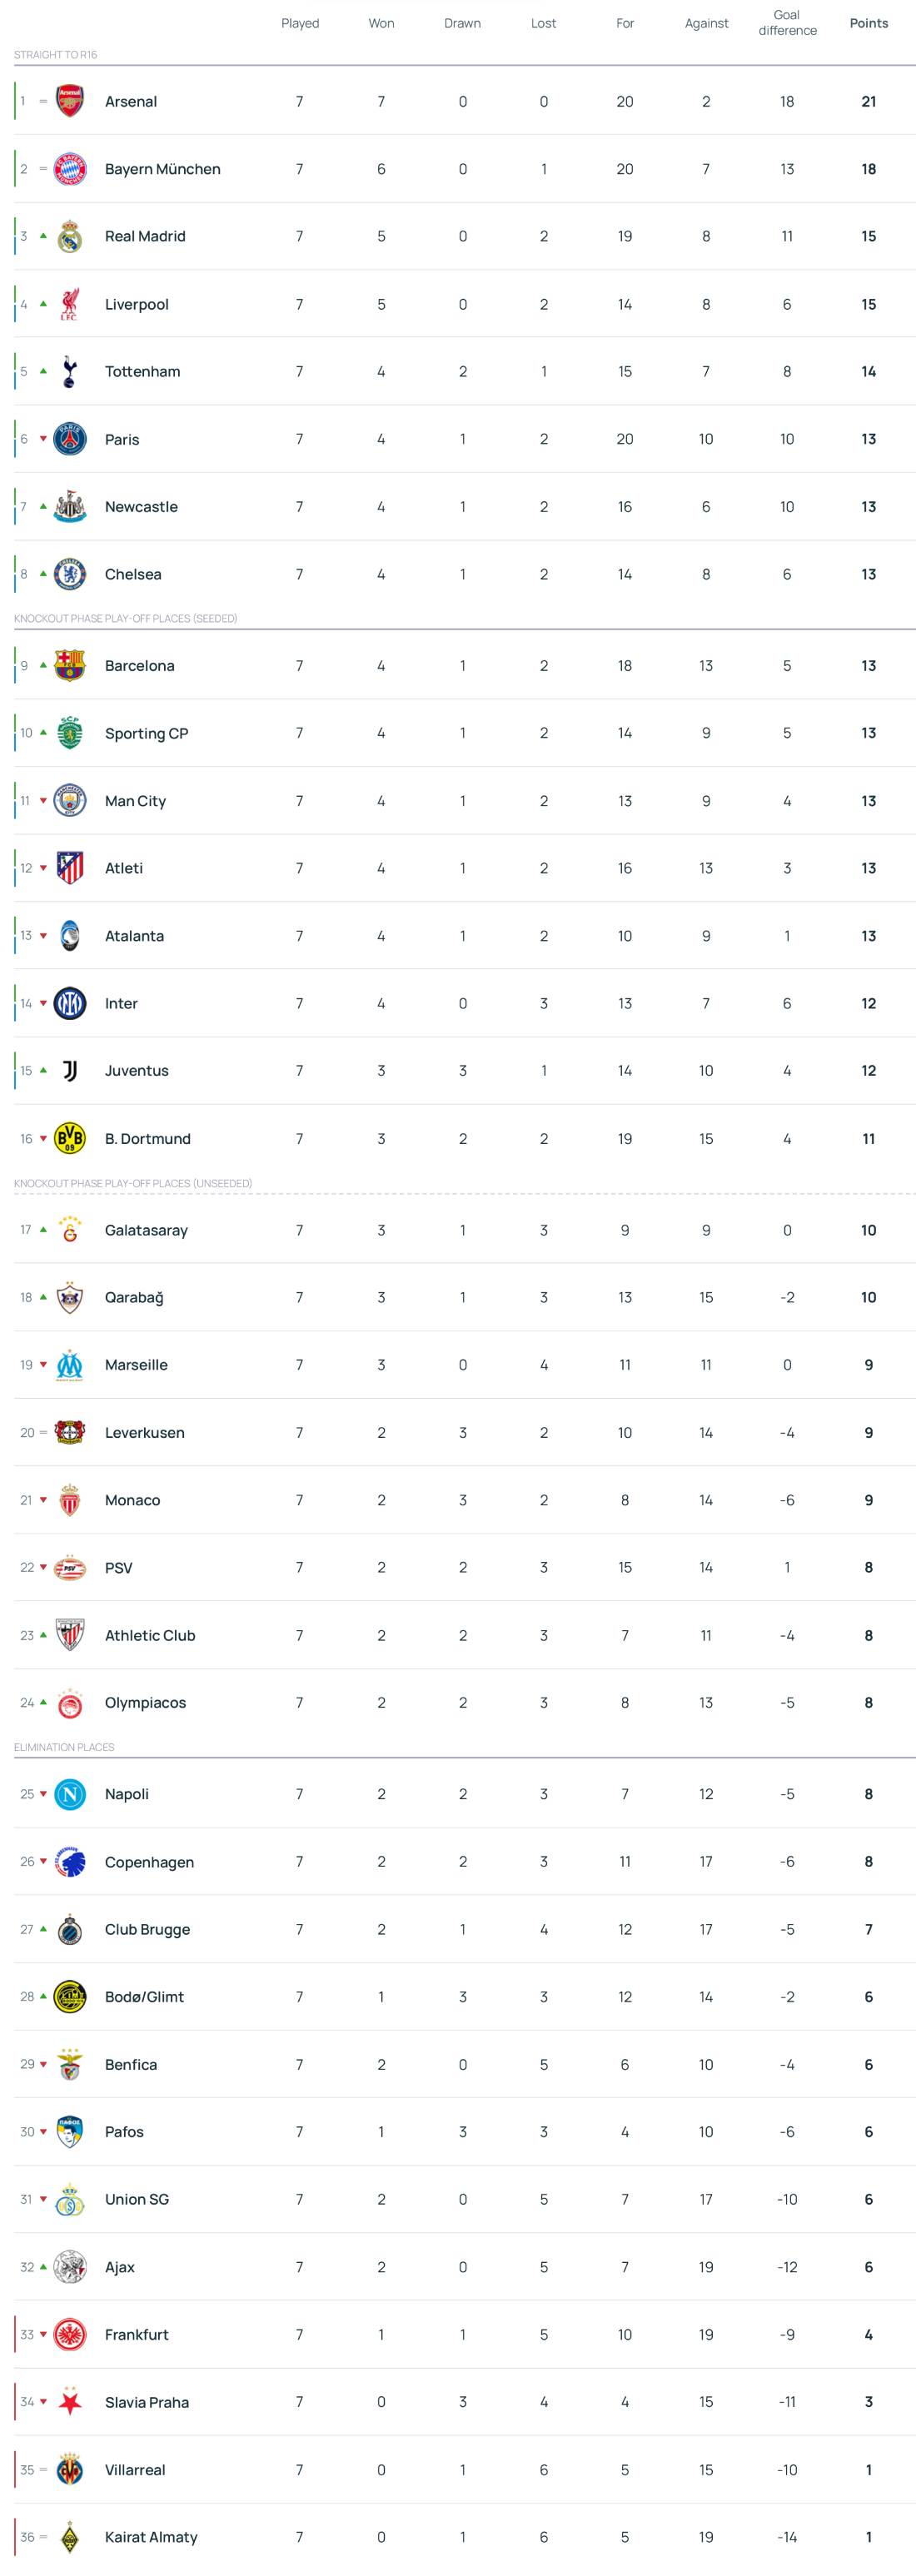Click the Played column header
Image resolution: width=916 pixels, height=2576 pixels.
click(300, 23)
